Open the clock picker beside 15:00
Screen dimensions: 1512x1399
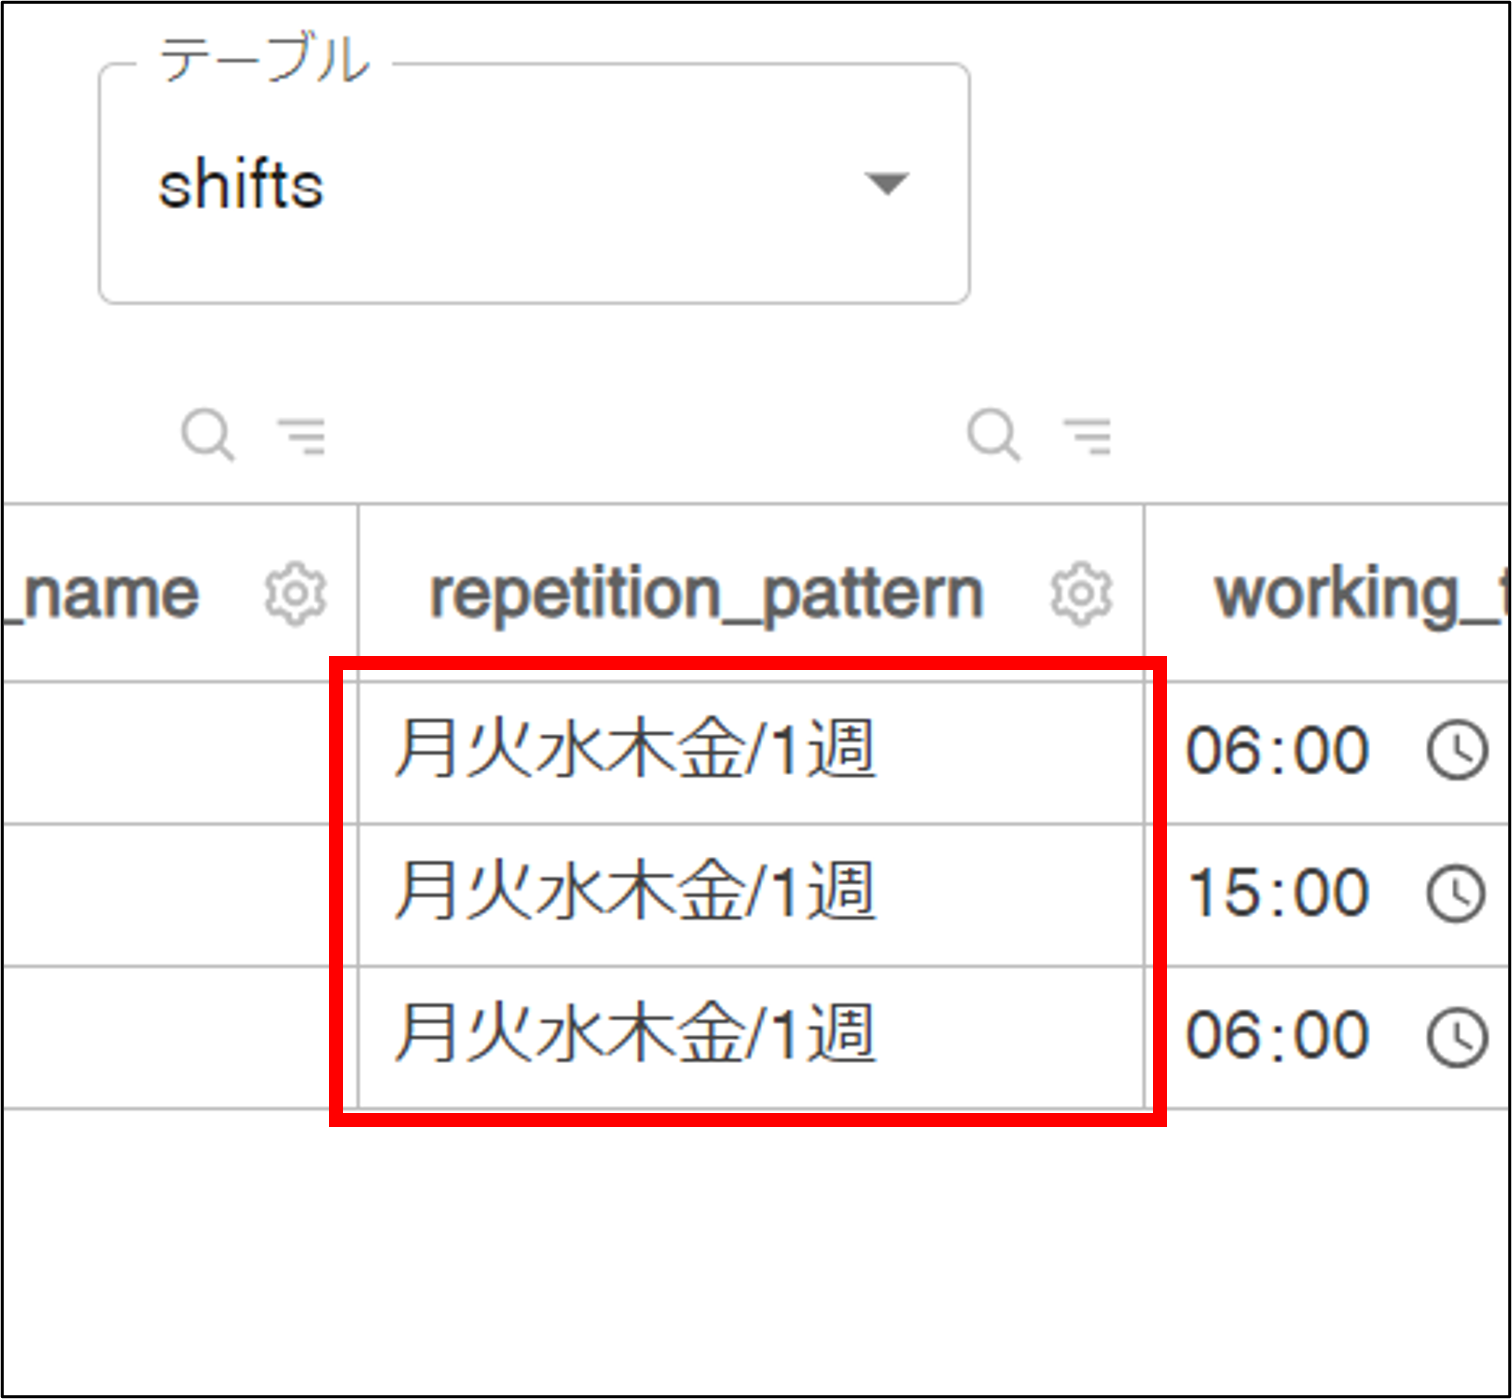(x=1457, y=893)
